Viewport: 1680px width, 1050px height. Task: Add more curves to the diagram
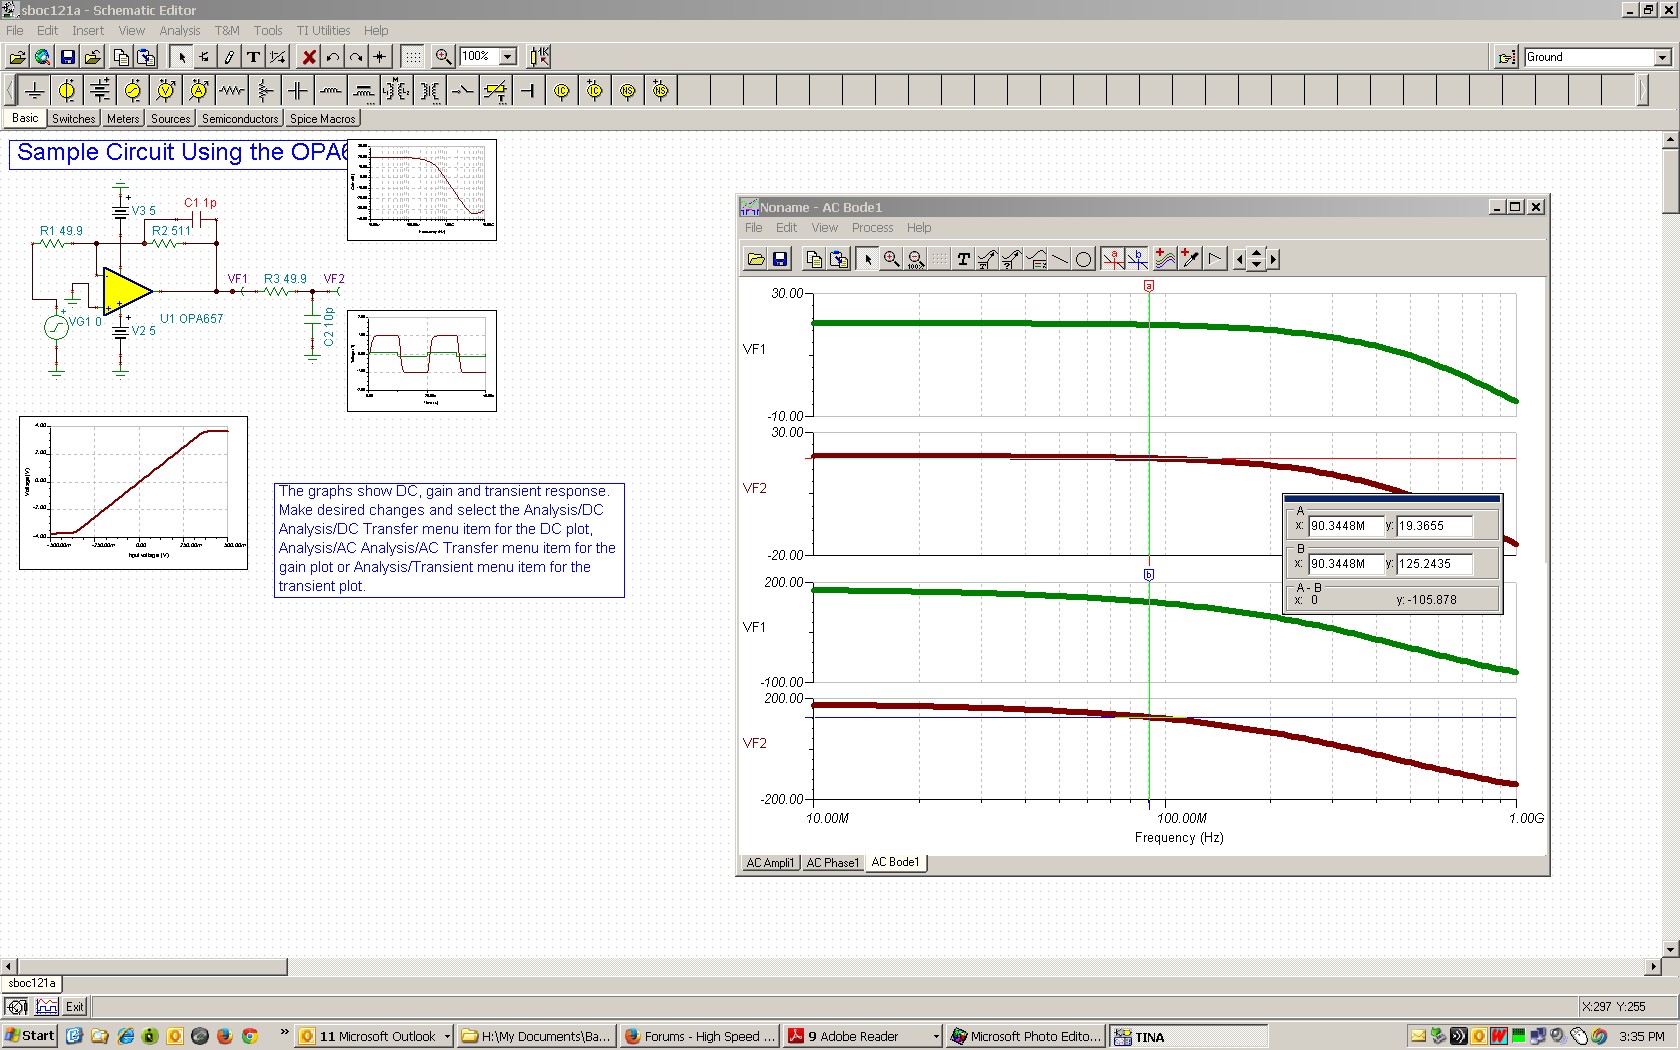click(x=1165, y=260)
